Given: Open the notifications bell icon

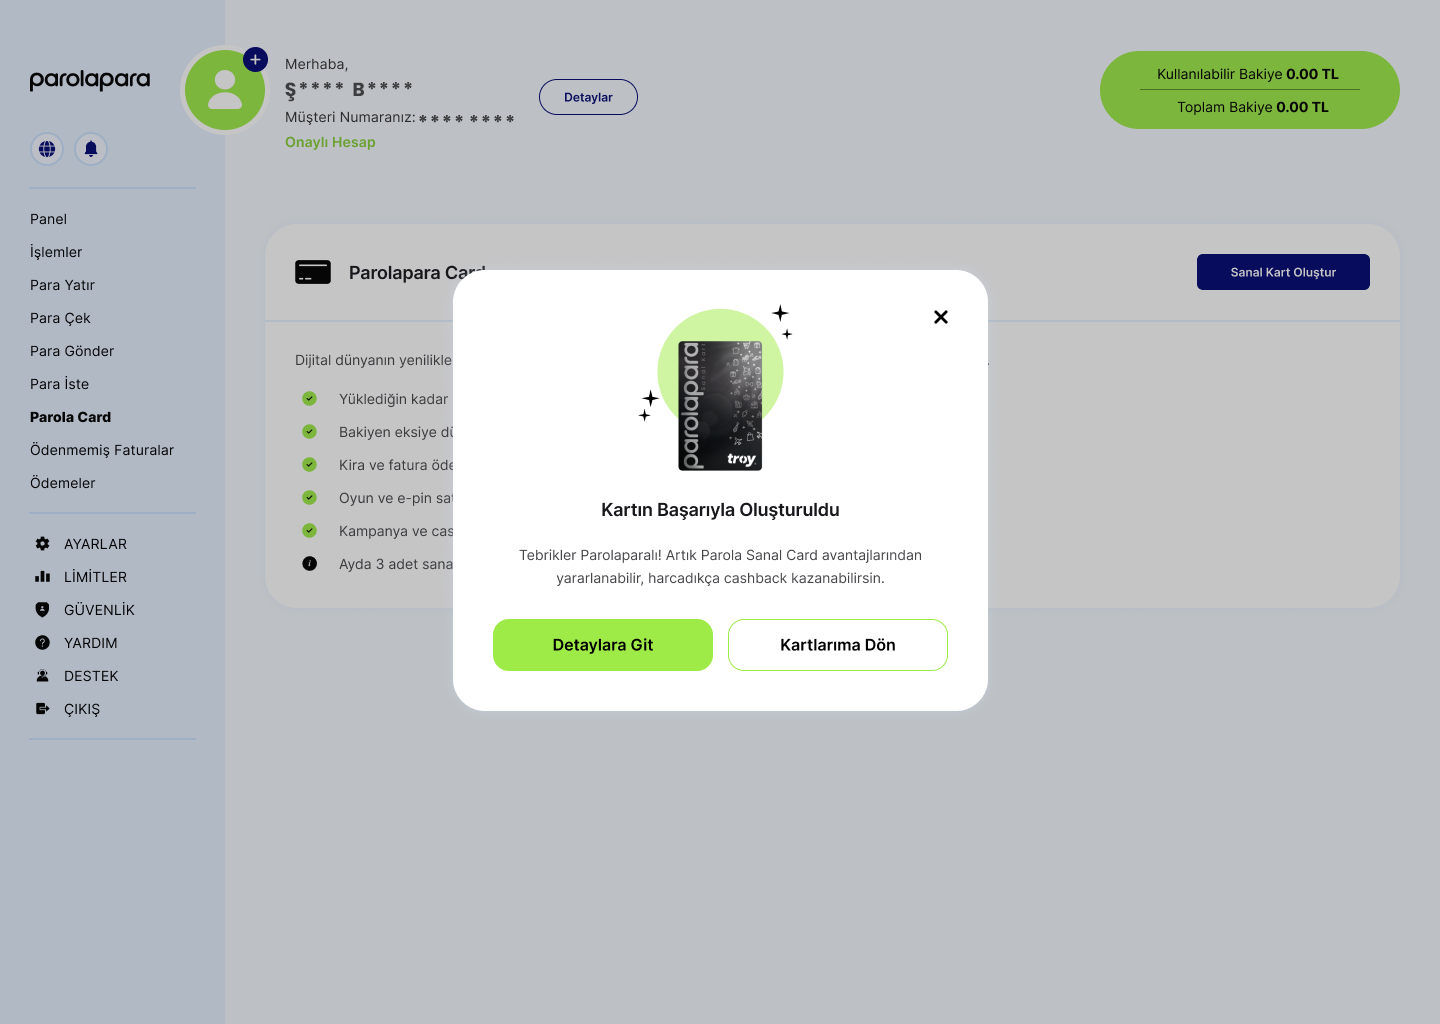Looking at the screenshot, I should point(91,149).
